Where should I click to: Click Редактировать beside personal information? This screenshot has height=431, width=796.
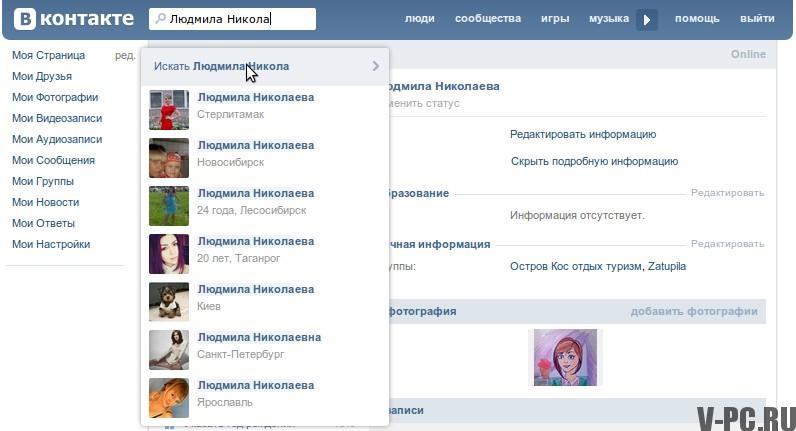(x=727, y=244)
